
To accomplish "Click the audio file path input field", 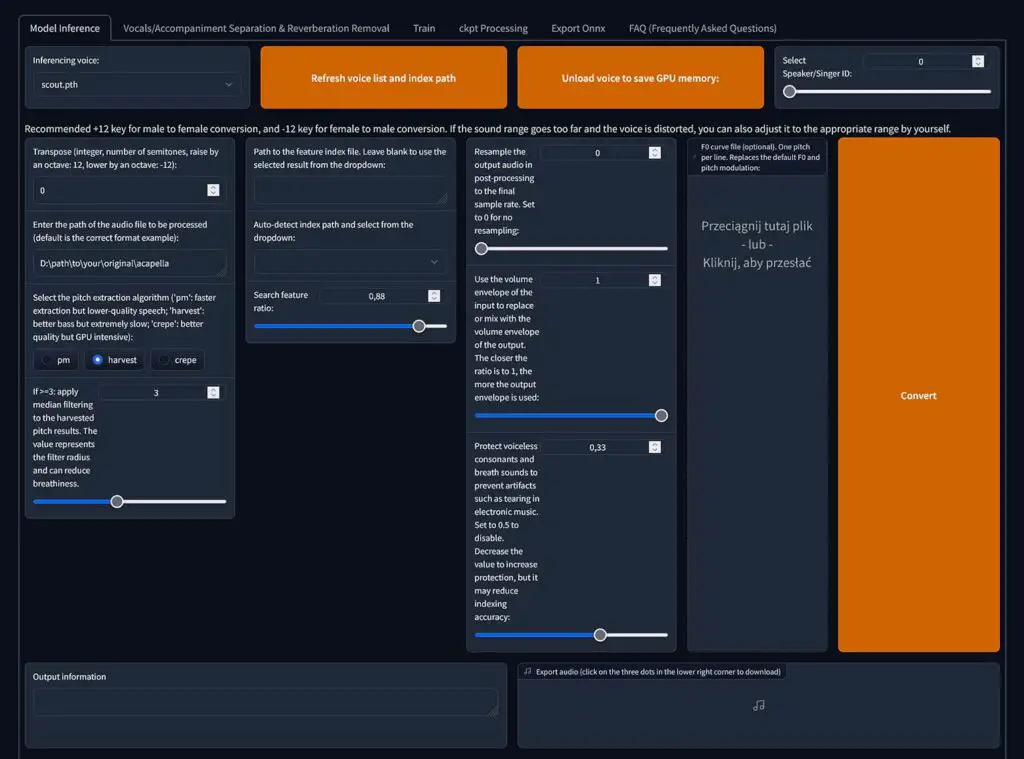I will [x=129, y=263].
